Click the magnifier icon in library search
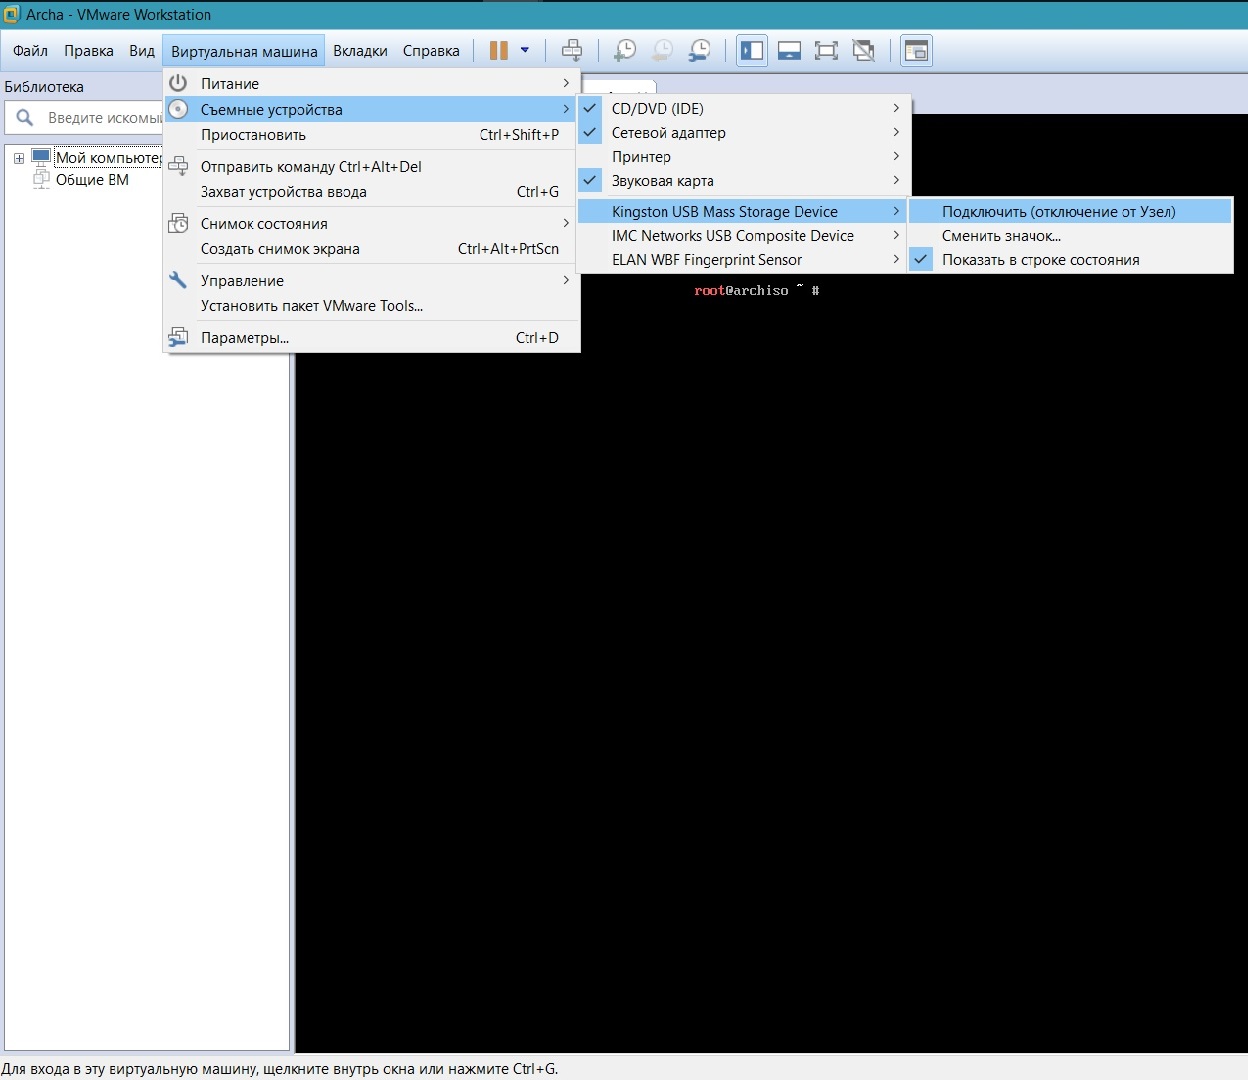The width and height of the screenshot is (1248, 1080). pos(25,118)
